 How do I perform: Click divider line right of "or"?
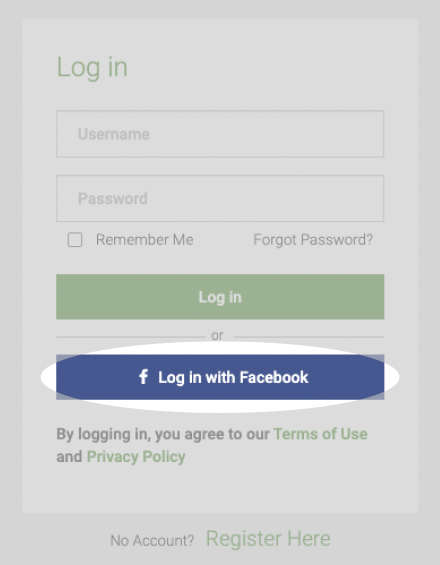[x=309, y=337]
